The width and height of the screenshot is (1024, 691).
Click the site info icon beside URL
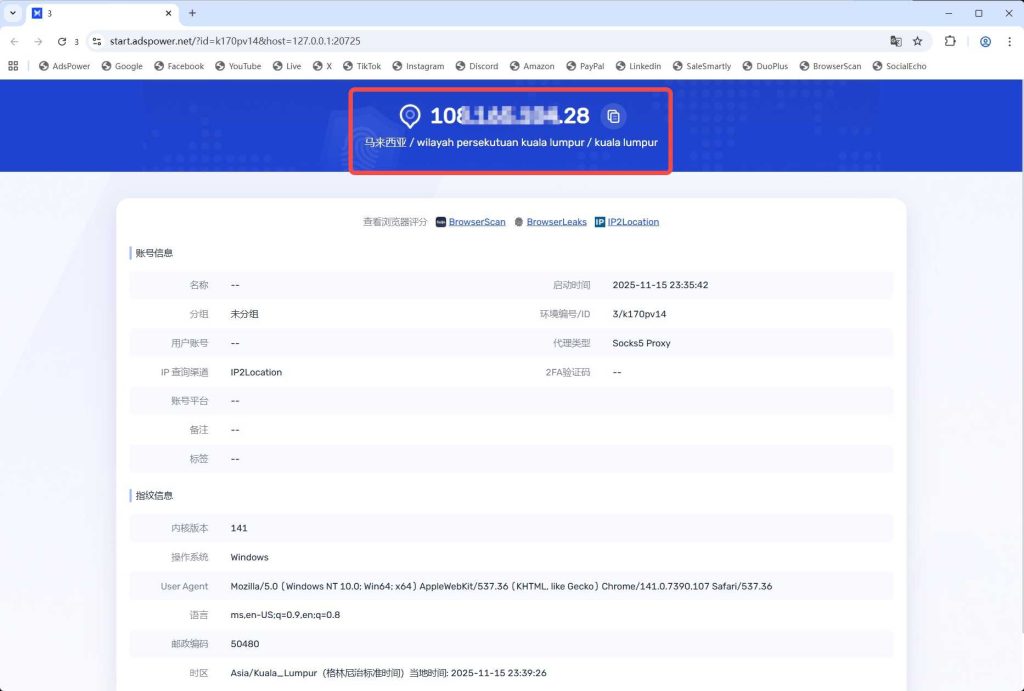click(97, 41)
